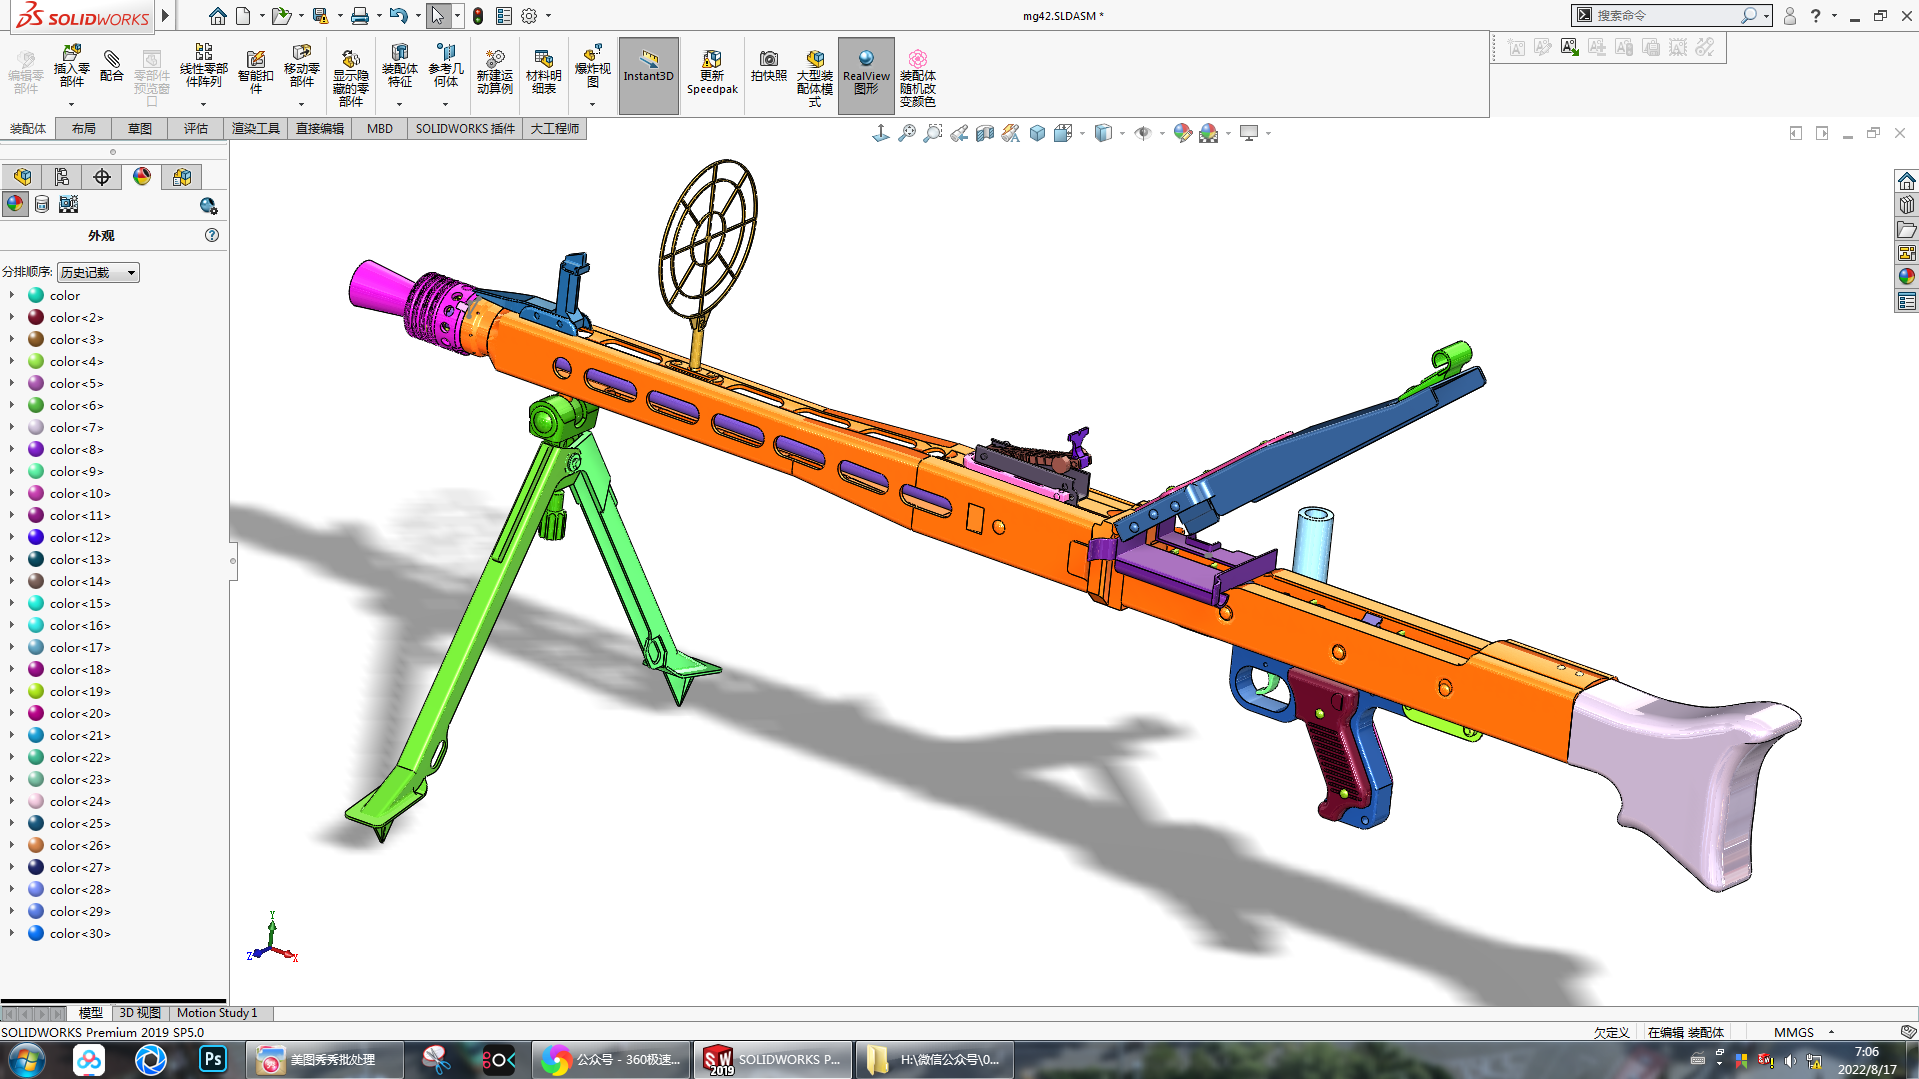Switch to the SOLIDWORKS 插件 ribbon tab
The height and width of the screenshot is (1079, 1919).
click(x=464, y=129)
